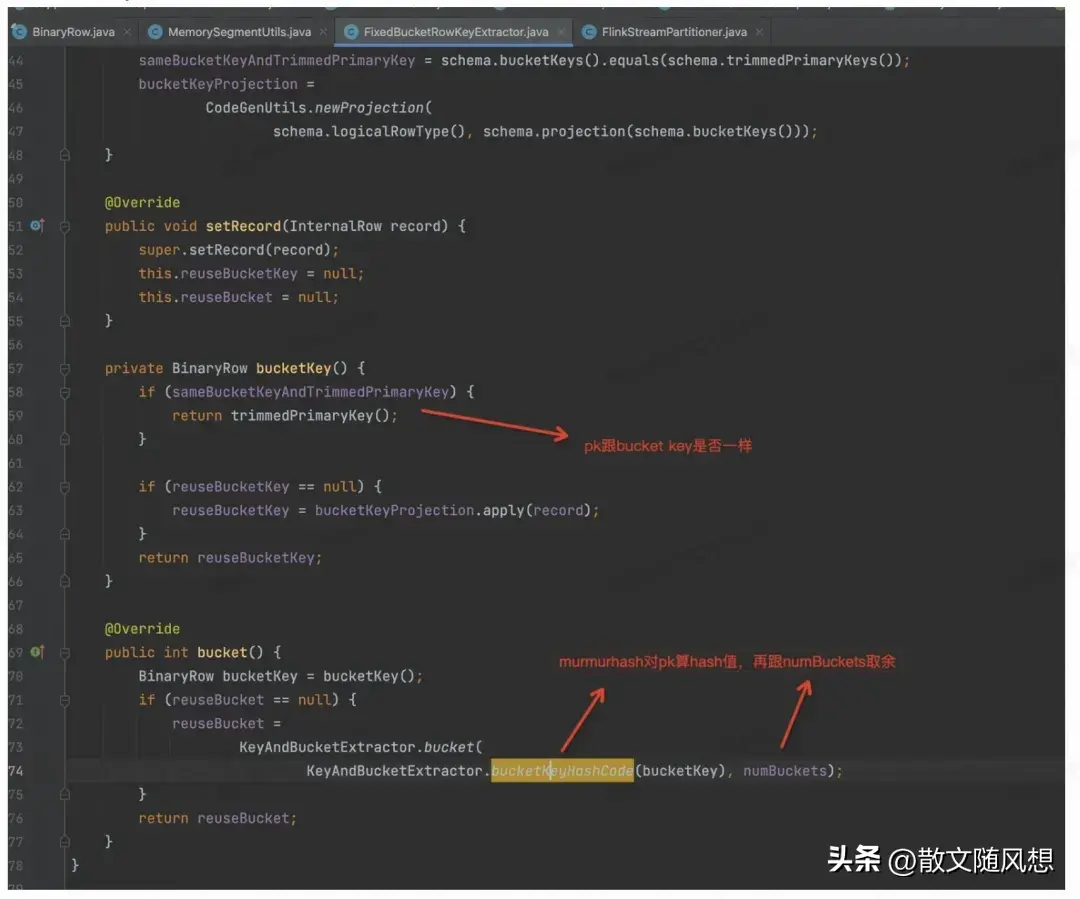Click the override gutter icon beside setRecord
Screen dimensions: 1080x899
37,225
